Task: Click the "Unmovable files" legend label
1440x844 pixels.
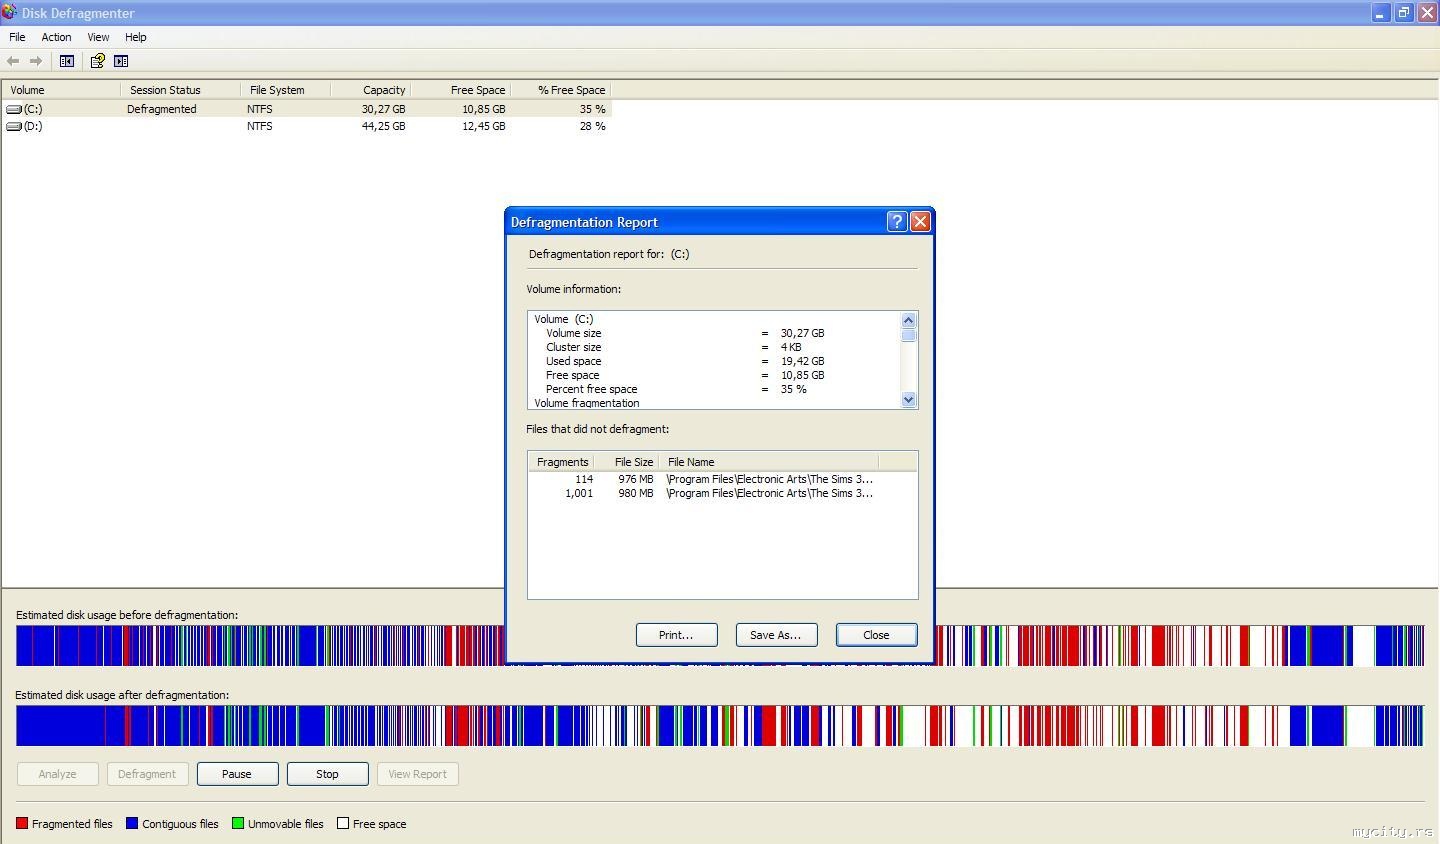Action: point(286,824)
